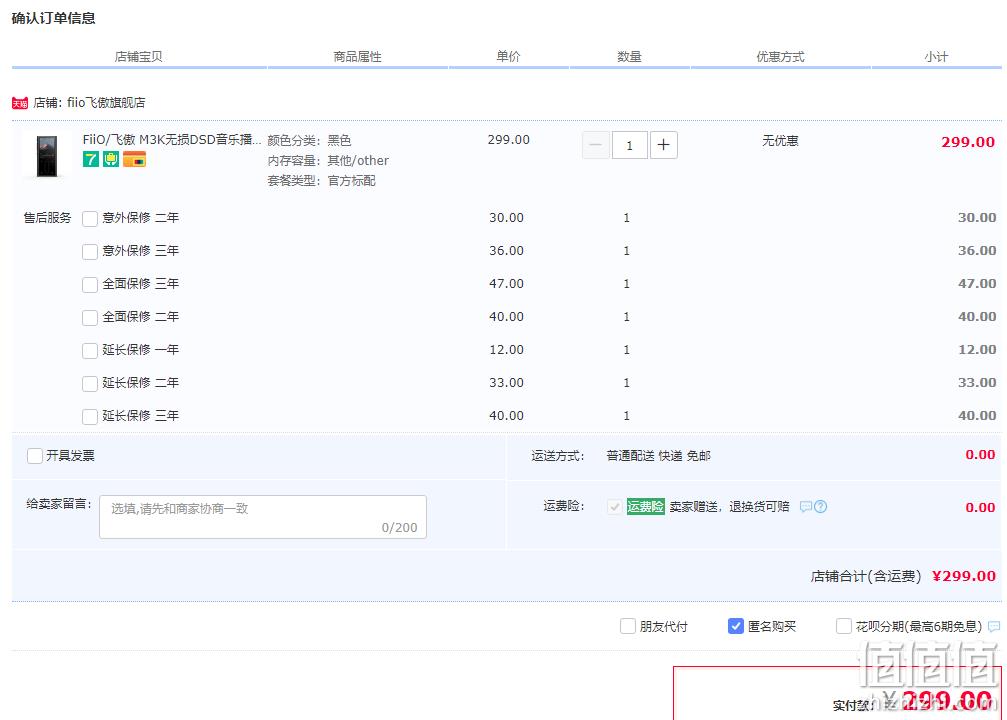
Task: Check 延长保修 二年 service option
Action: [90, 383]
